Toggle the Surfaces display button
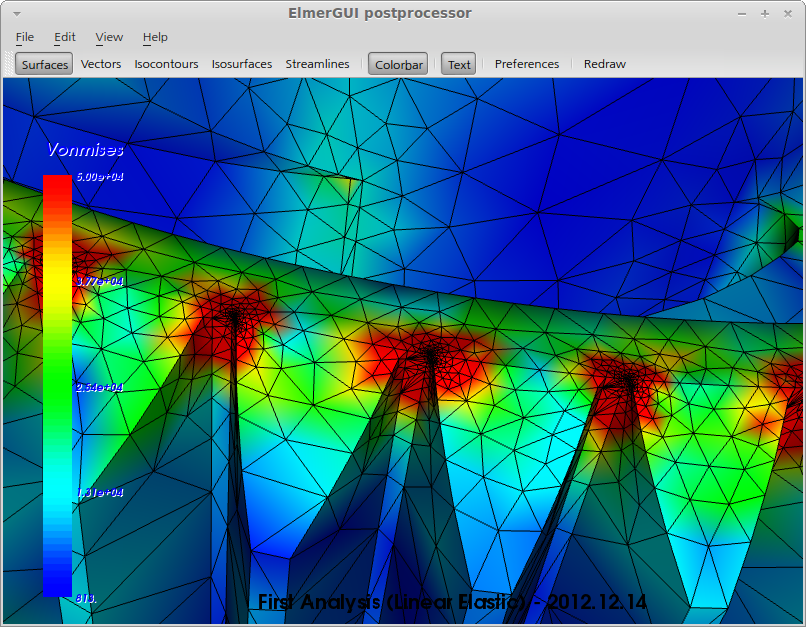Screen dimensions: 806x627 pyautogui.click(x=44, y=64)
